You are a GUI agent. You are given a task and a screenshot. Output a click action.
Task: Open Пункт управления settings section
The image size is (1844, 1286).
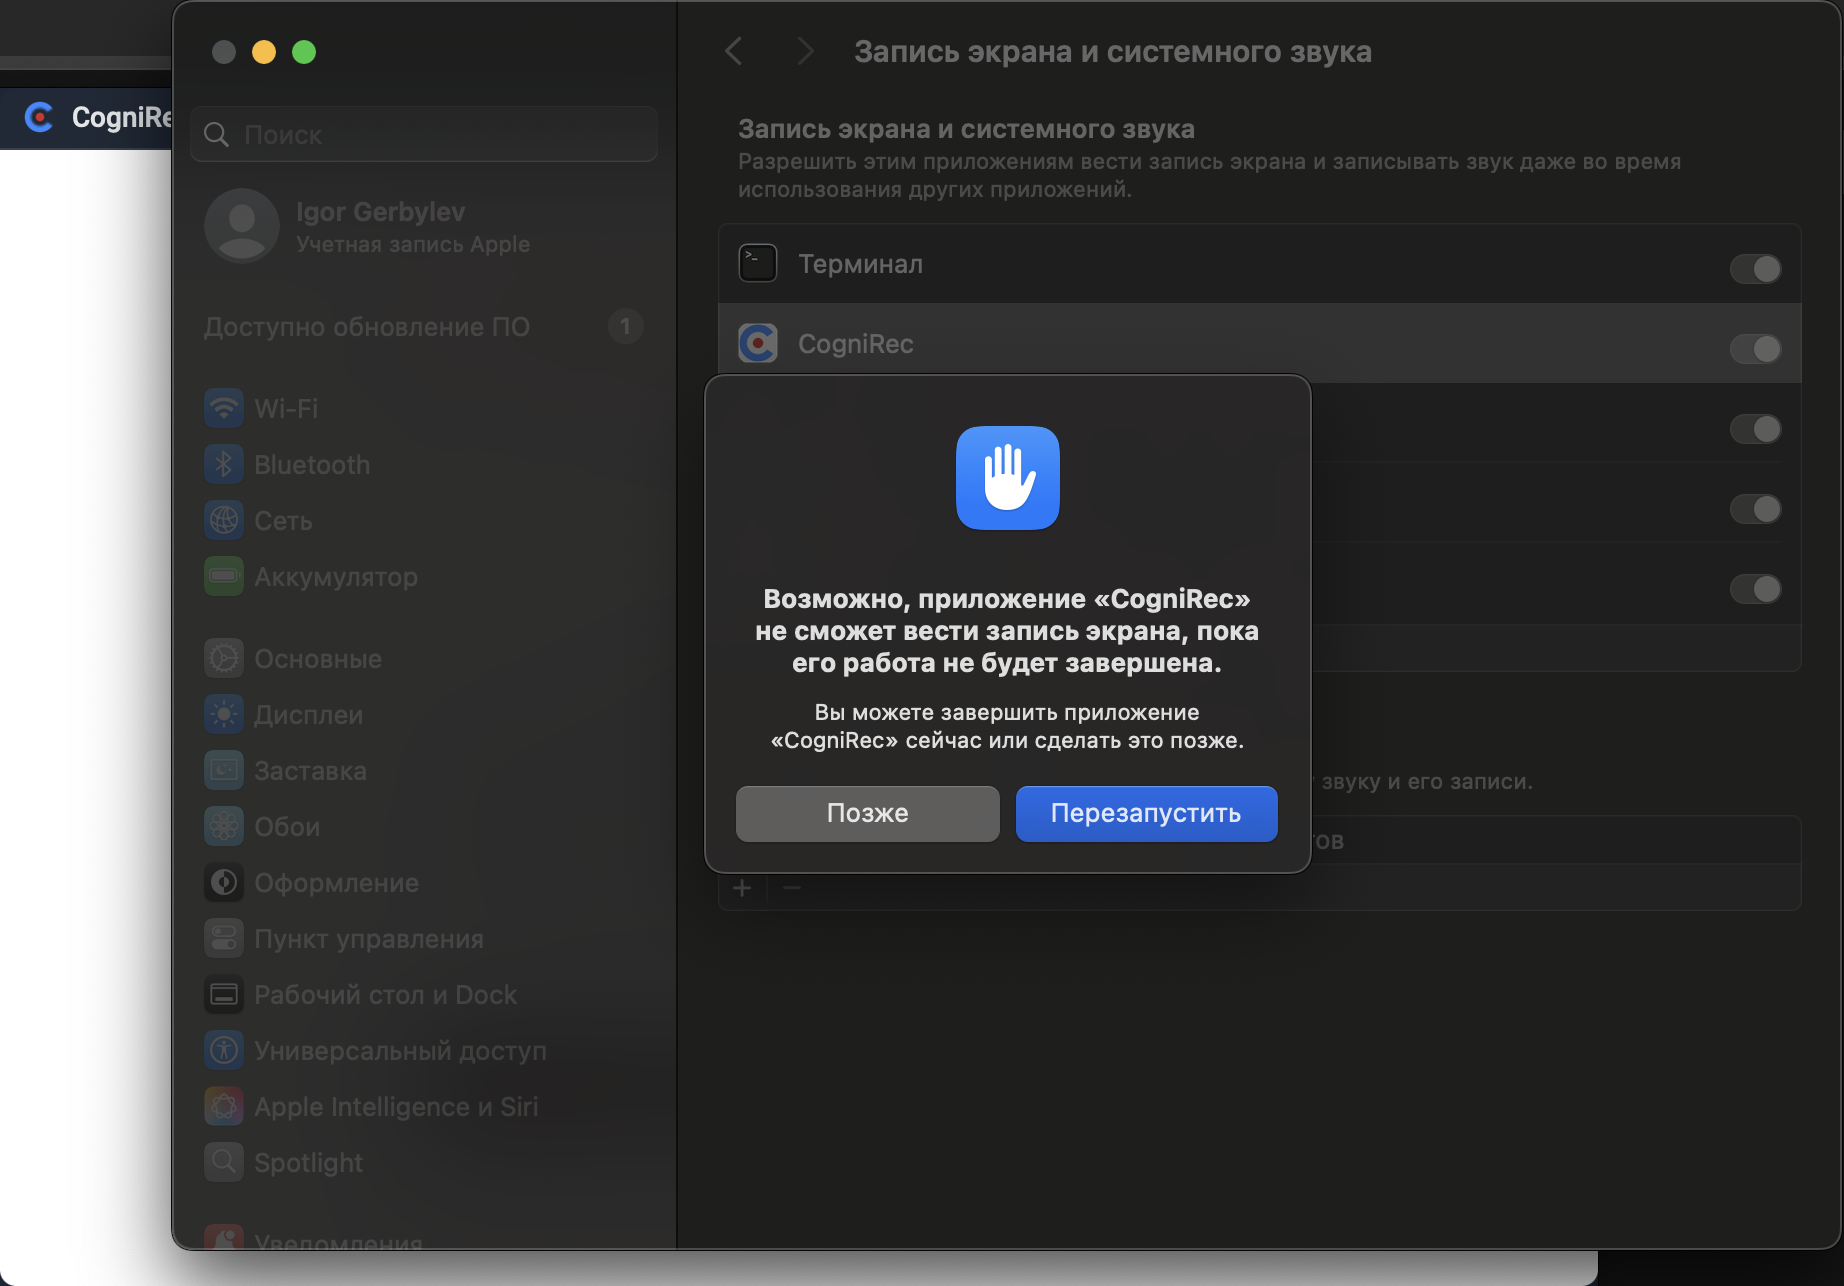[x=368, y=938]
